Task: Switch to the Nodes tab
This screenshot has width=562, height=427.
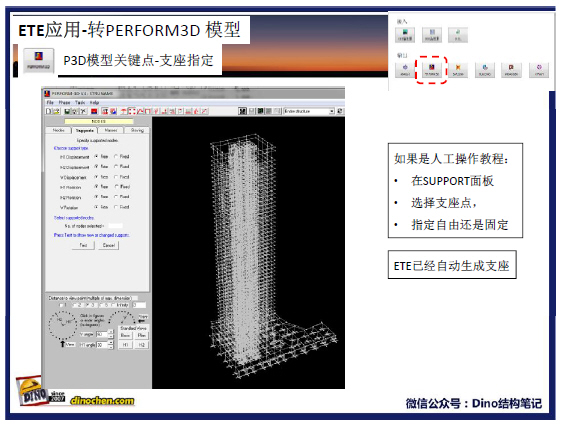Action: [x=58, y=131]
